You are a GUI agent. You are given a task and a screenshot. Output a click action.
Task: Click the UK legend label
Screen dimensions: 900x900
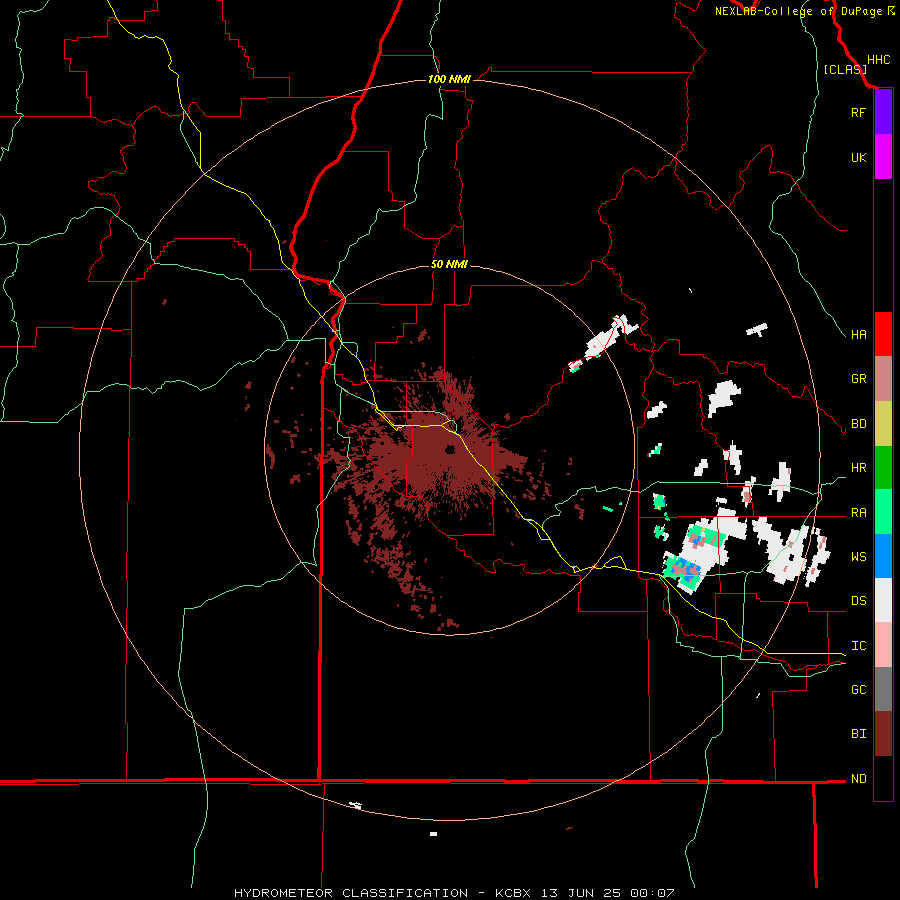pos(858,157)
